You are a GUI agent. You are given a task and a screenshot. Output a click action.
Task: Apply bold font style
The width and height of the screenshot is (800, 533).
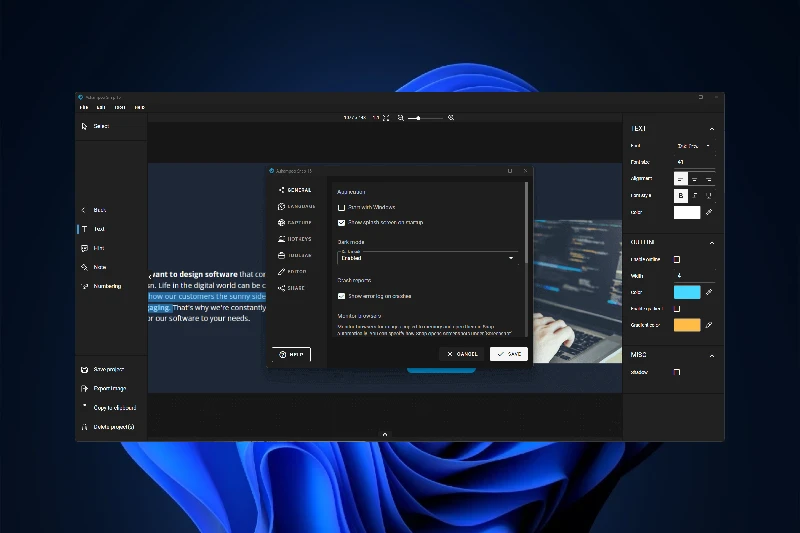click(681, 195)
